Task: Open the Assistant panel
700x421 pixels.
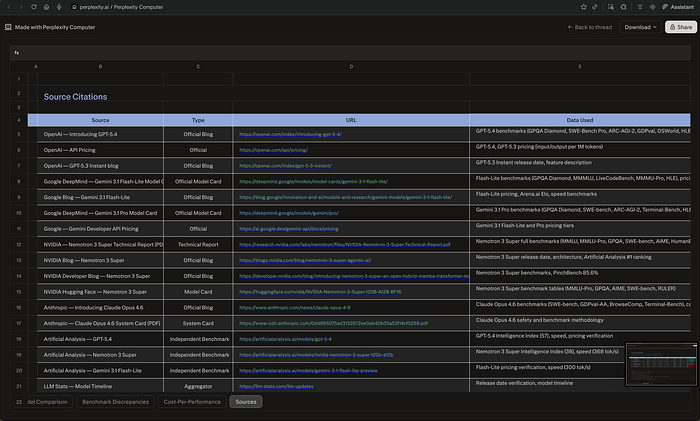Action: [678, 7]
